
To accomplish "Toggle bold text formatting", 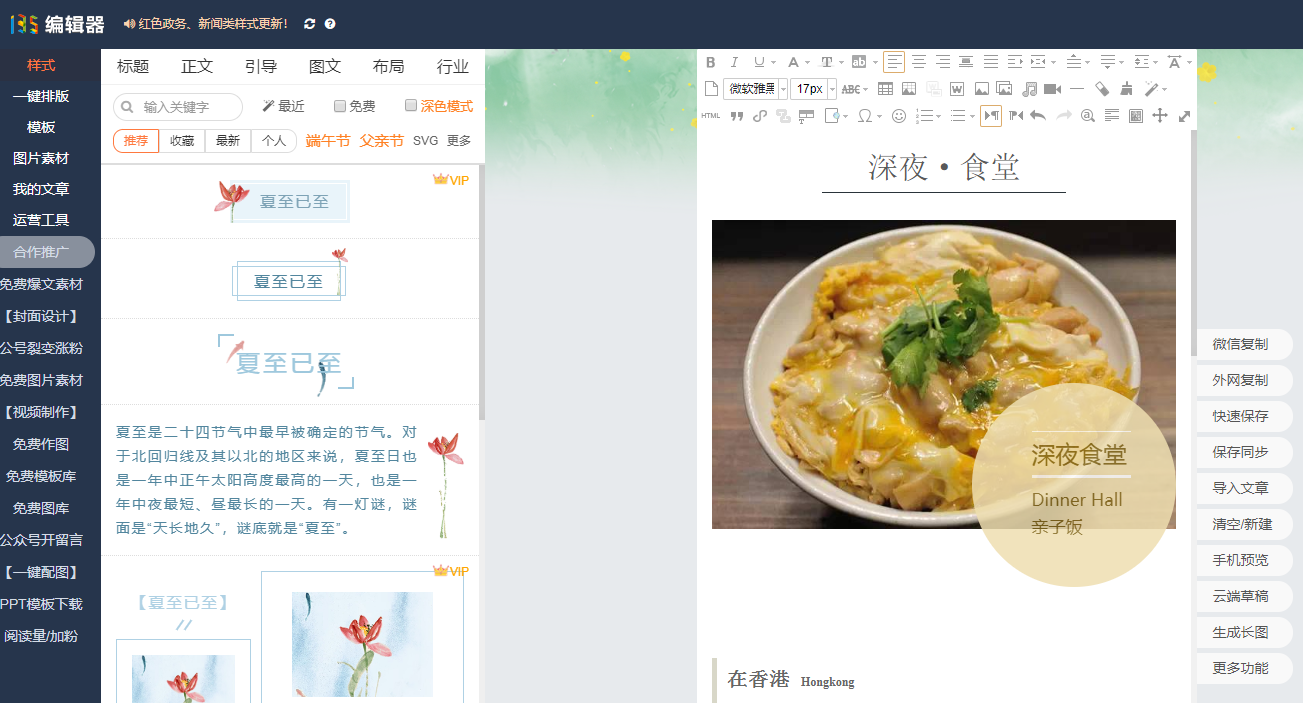I will tap(711, 62).
